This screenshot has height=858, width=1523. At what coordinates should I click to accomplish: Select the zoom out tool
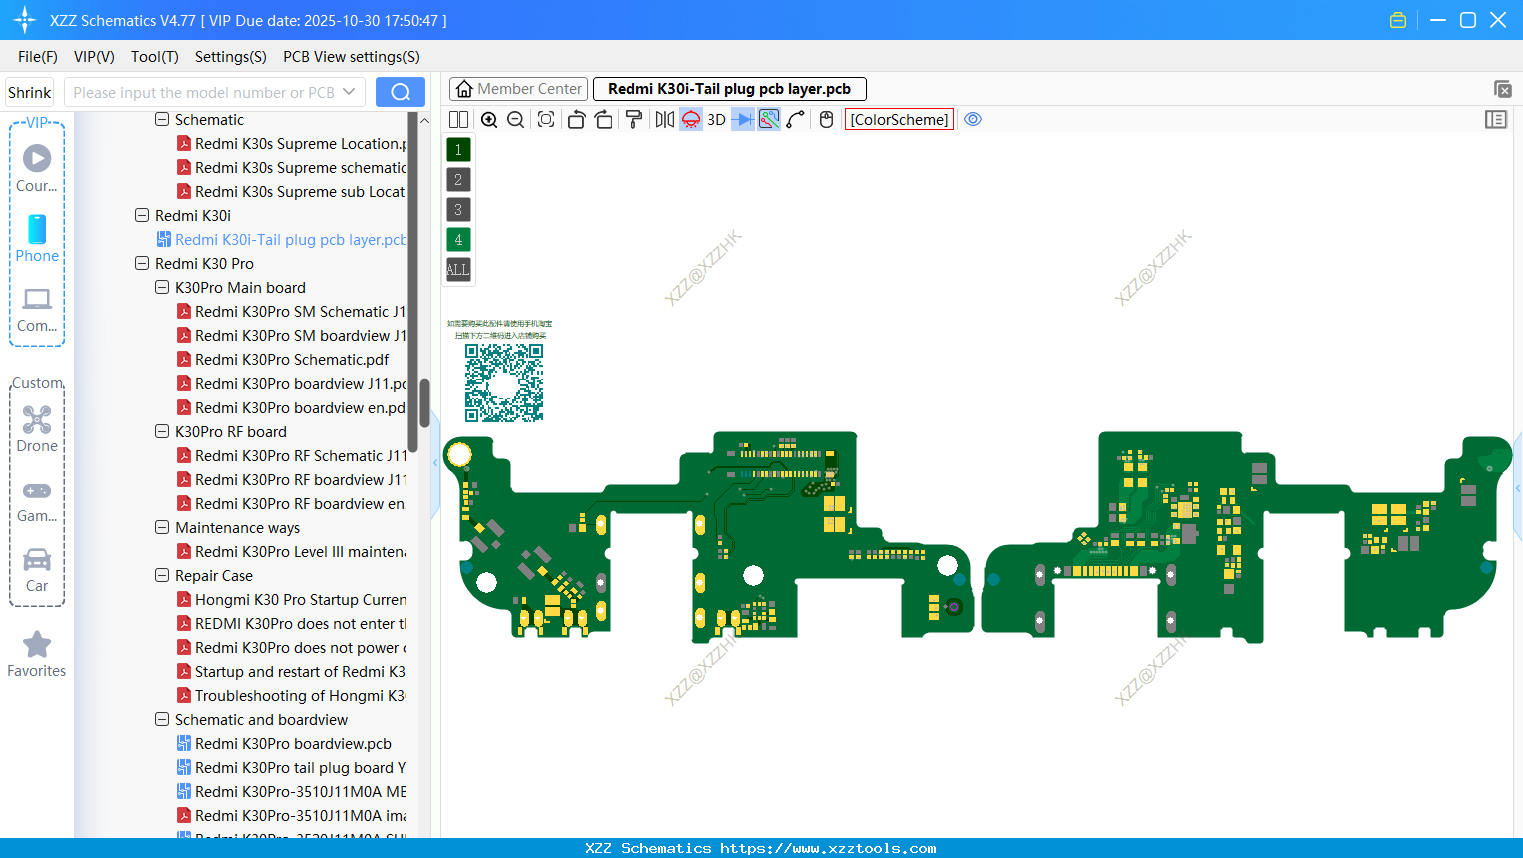[x=514, y=119]
